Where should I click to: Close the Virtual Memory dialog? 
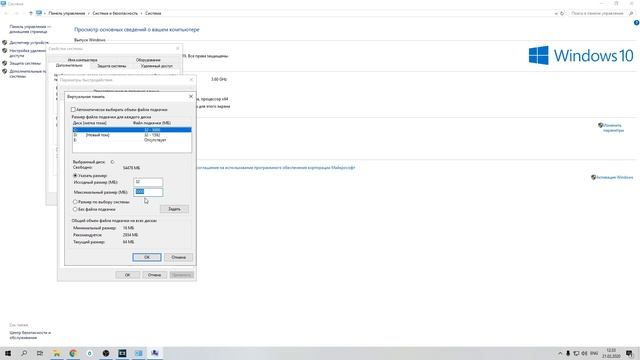pyautogui.click(x=191, y=96)
